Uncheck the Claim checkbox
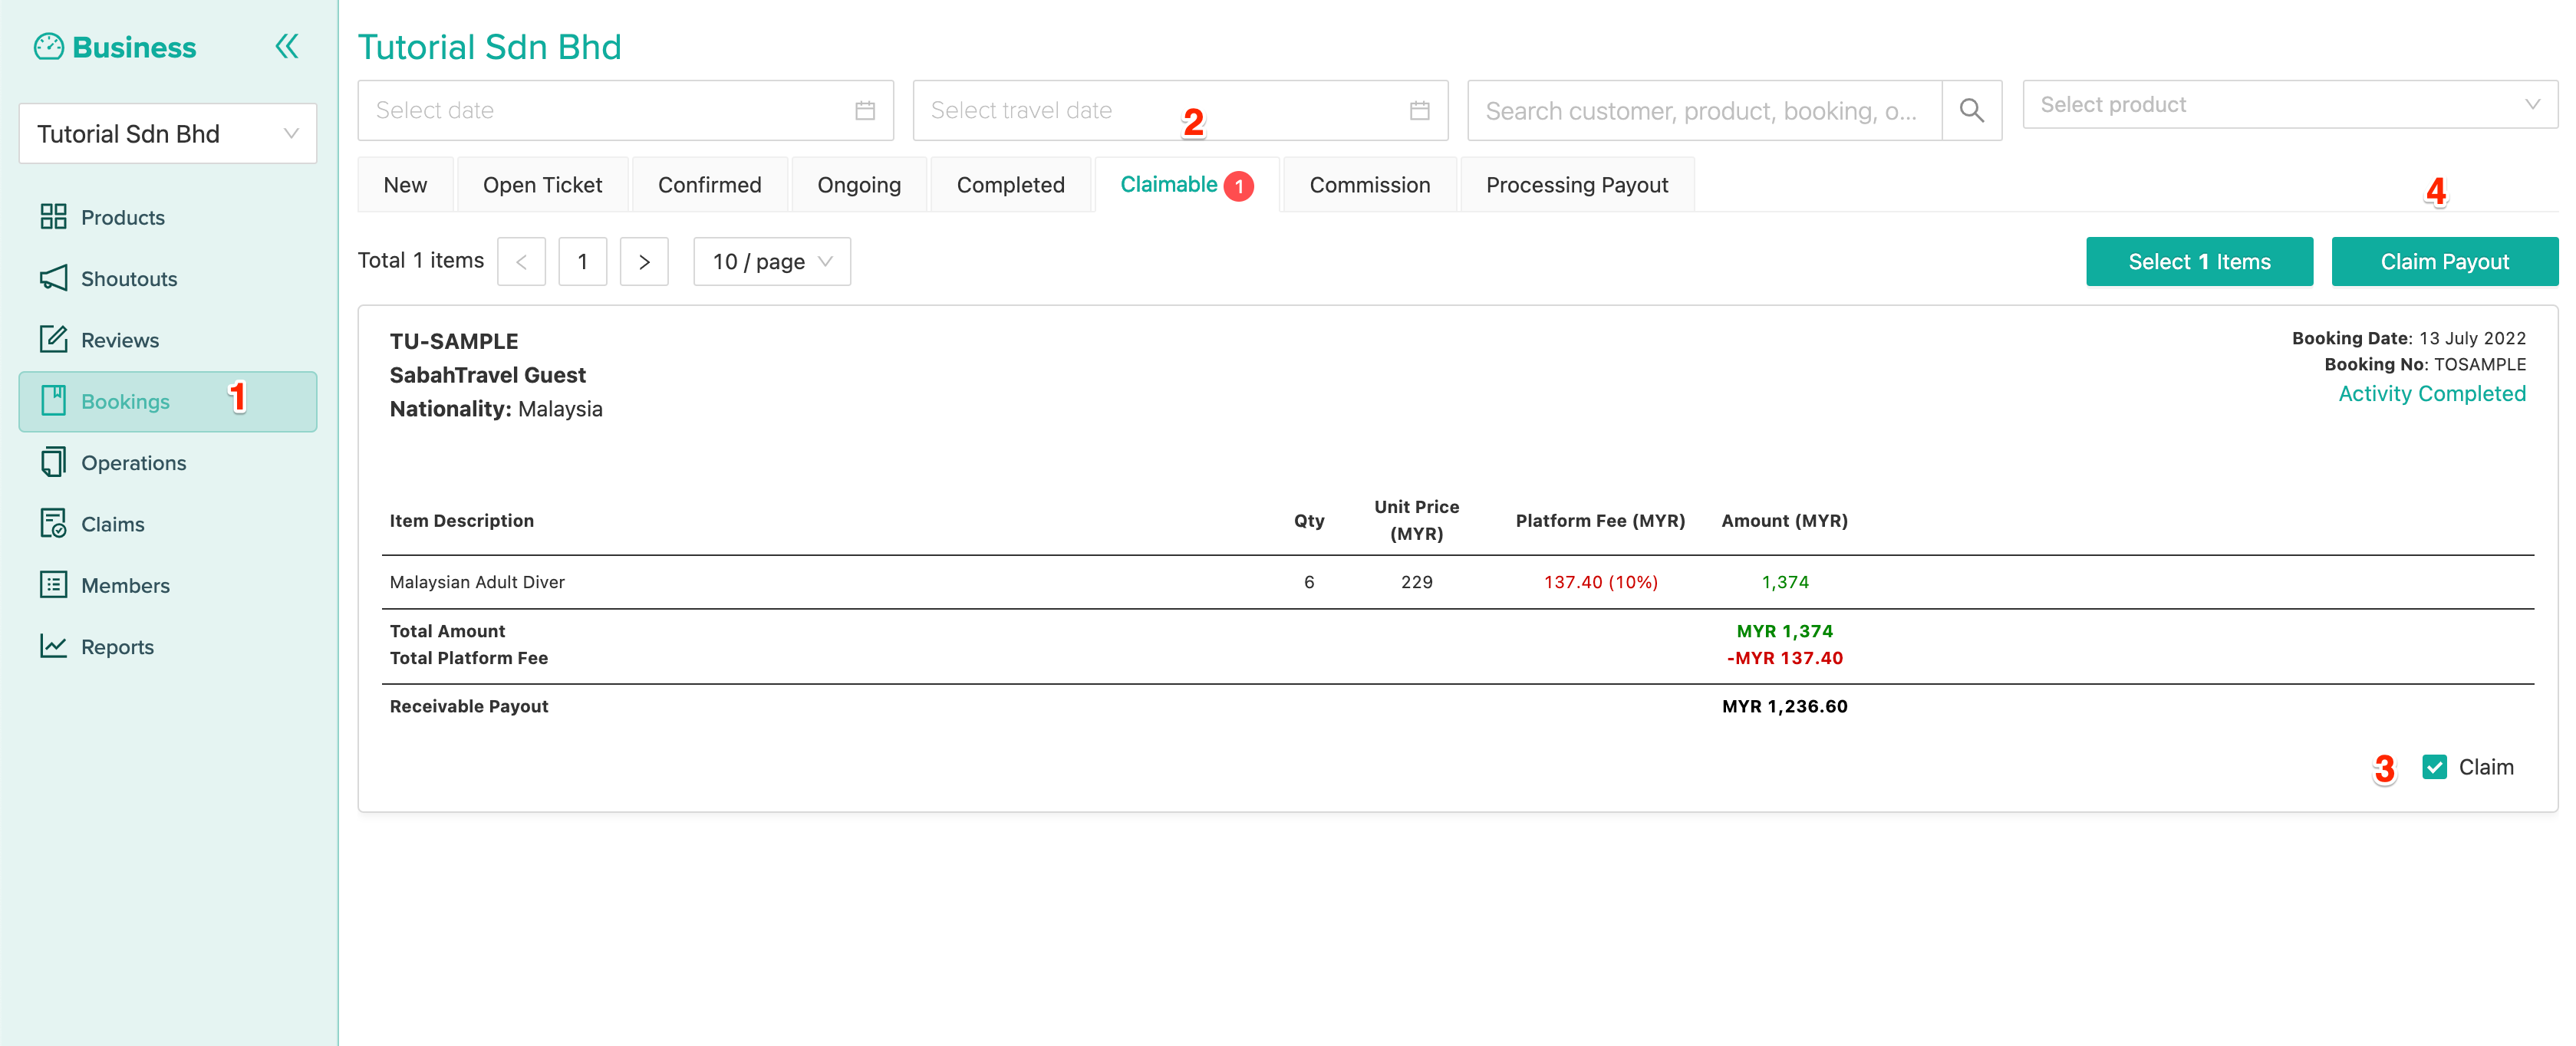Screen dimensions: 2576x1046 [2434, 767]
